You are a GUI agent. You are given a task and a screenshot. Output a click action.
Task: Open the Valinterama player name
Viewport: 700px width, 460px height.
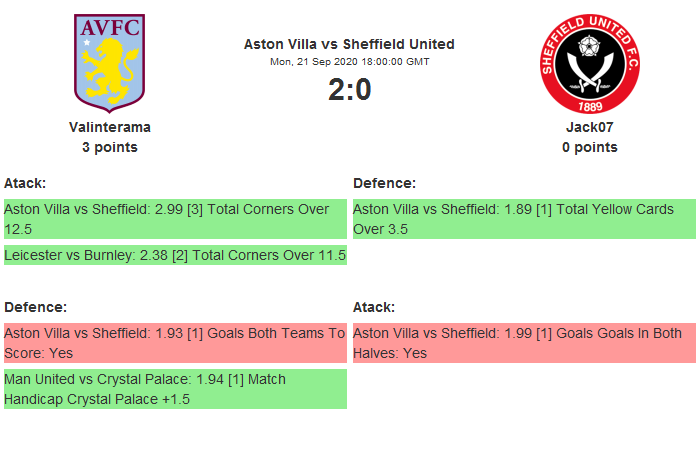pyautogui.click(x=110, y=127)
